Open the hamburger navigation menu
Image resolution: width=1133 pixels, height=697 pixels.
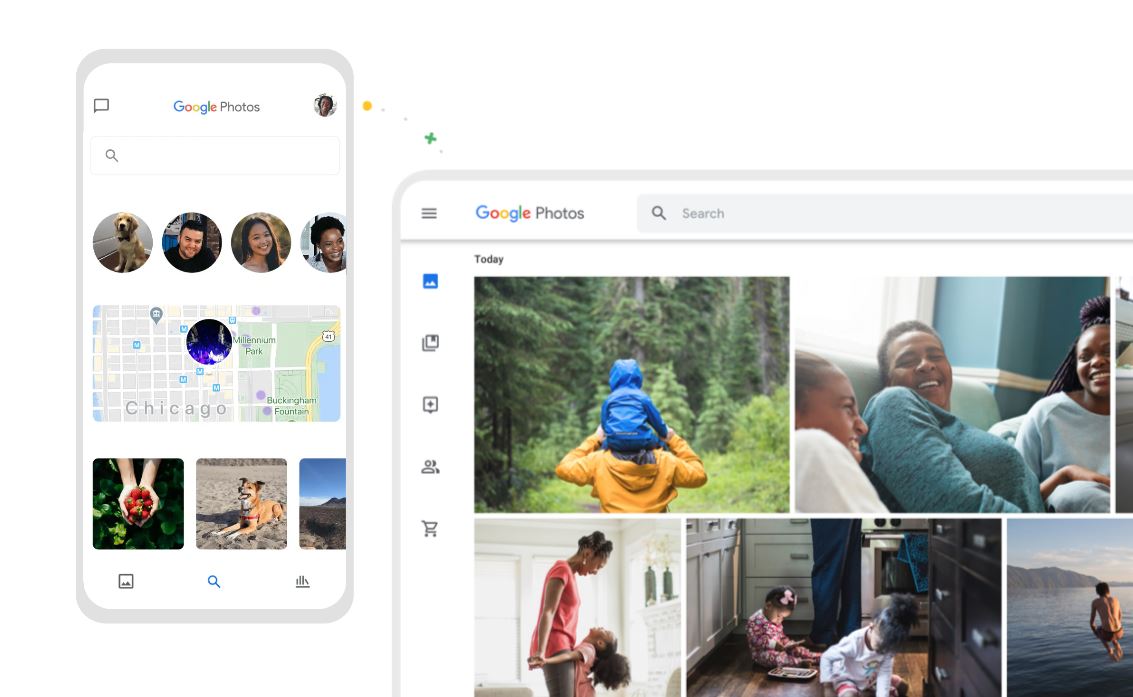[x=429, y=213]
